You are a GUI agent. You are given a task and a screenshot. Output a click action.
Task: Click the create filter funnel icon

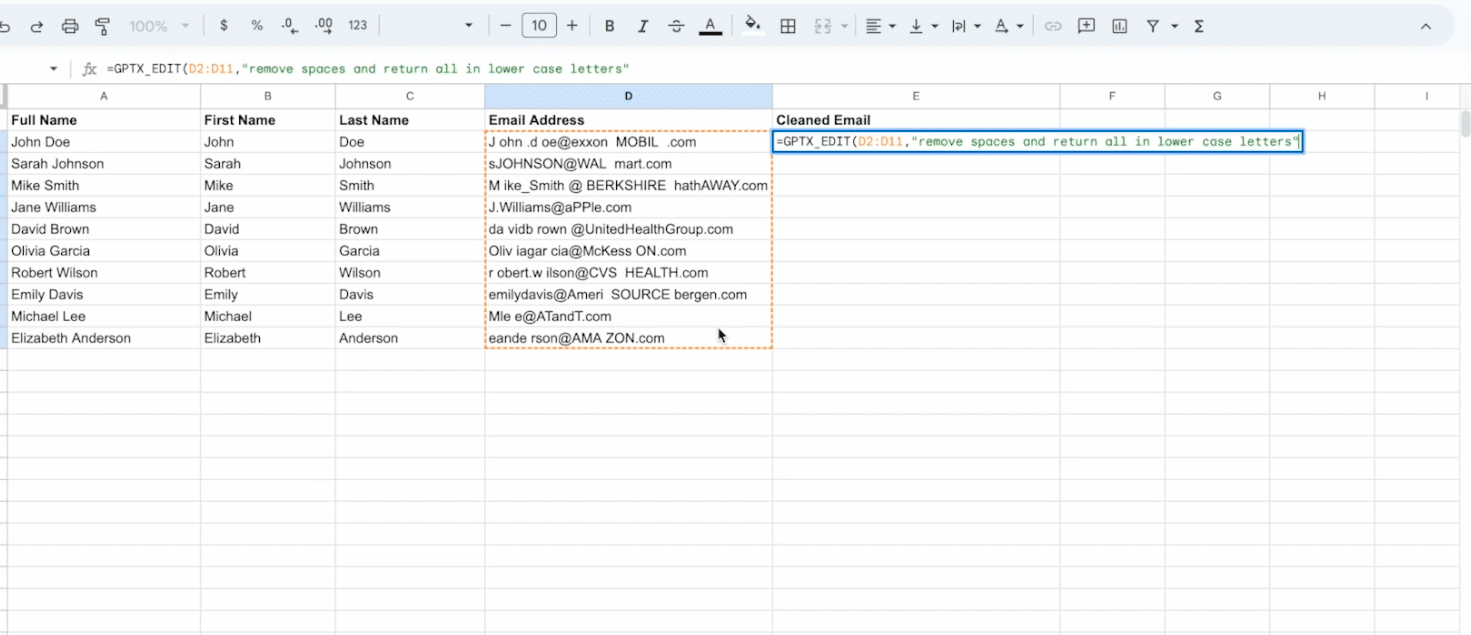[x=1153, y=27]
